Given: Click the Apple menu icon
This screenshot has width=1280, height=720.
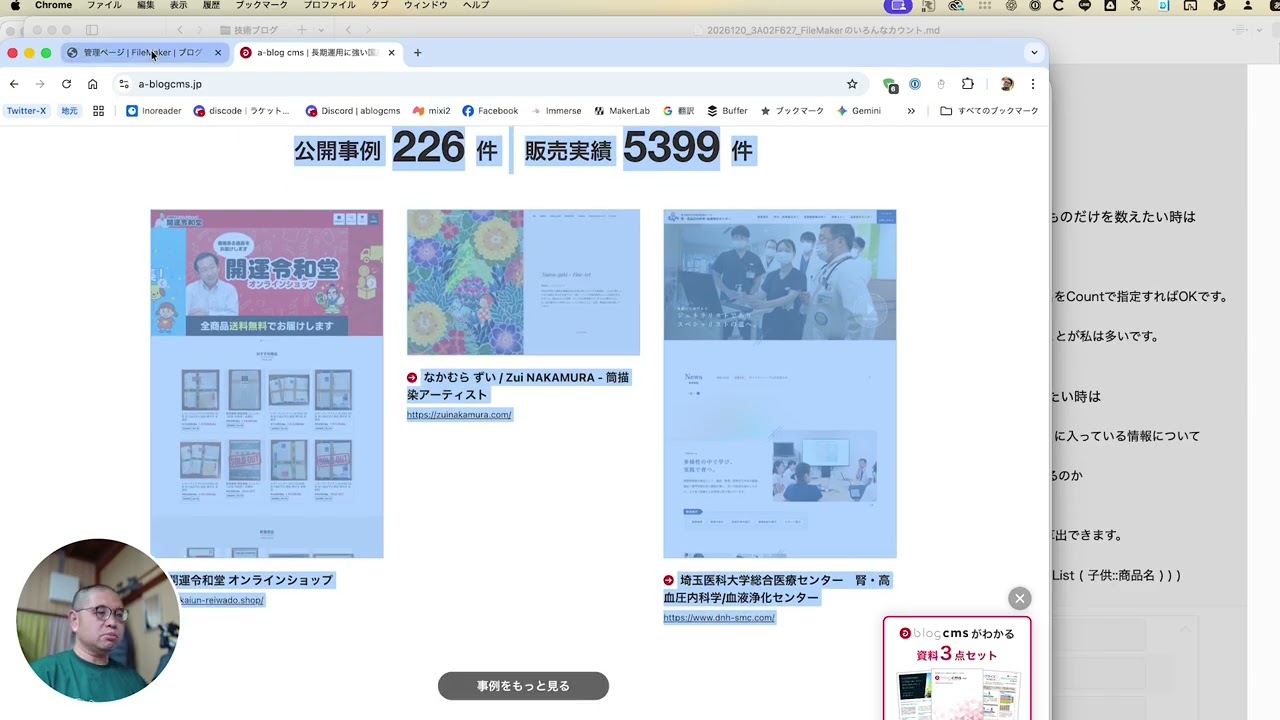Looking at the screenshot, I should click(x=15, y=6).
